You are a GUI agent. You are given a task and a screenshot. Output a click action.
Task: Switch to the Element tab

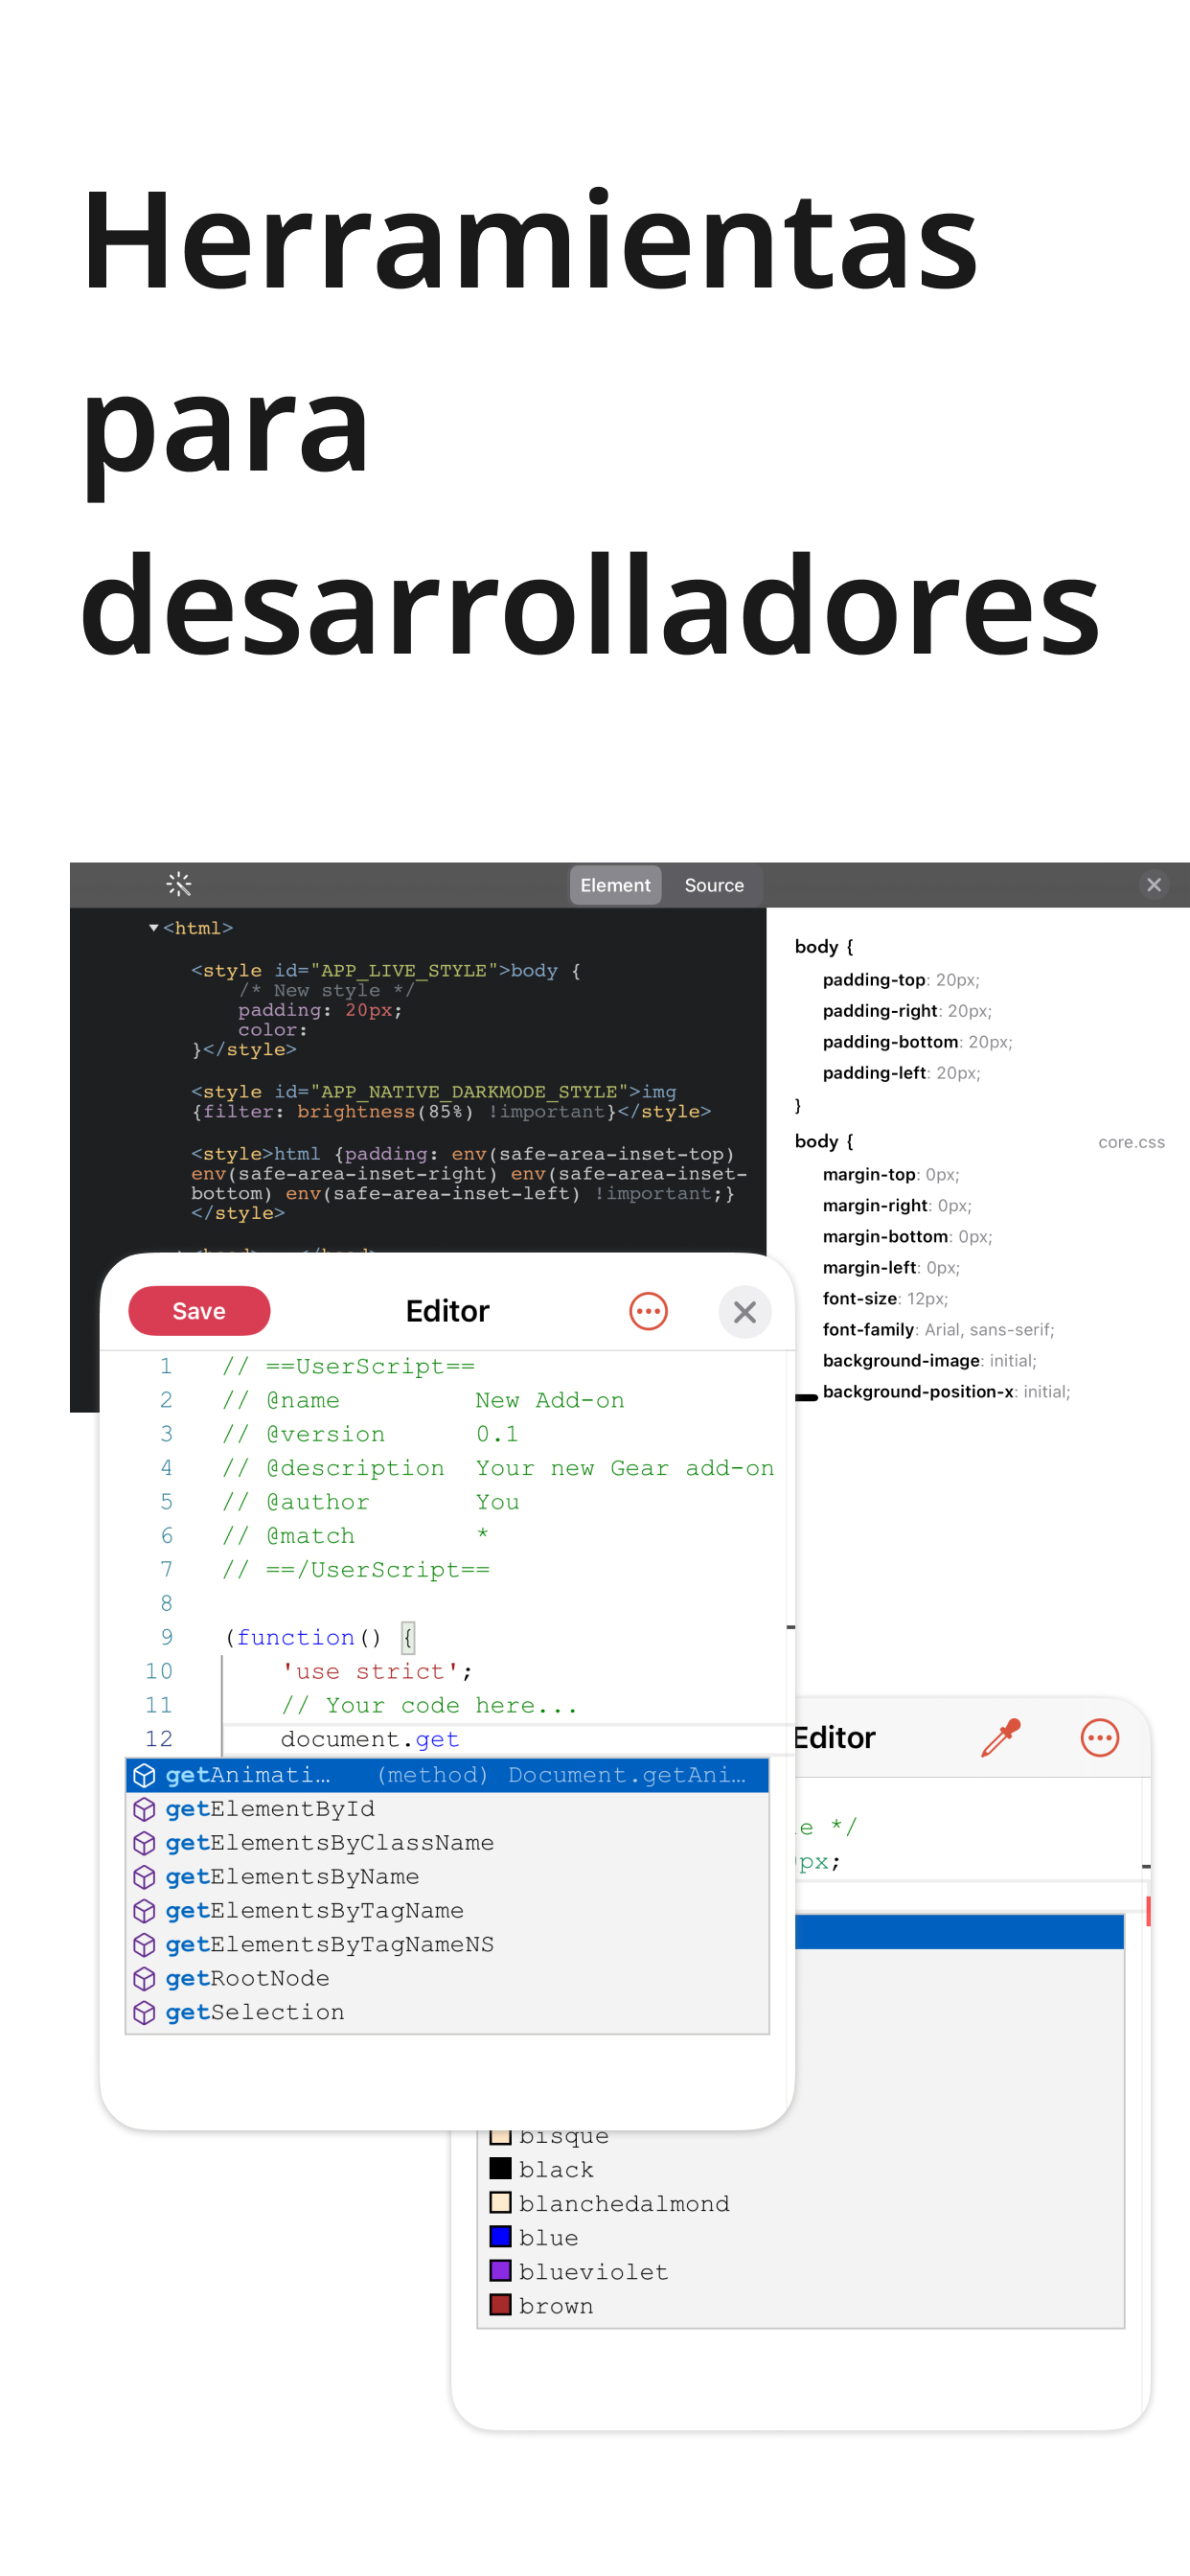[615, 885]
